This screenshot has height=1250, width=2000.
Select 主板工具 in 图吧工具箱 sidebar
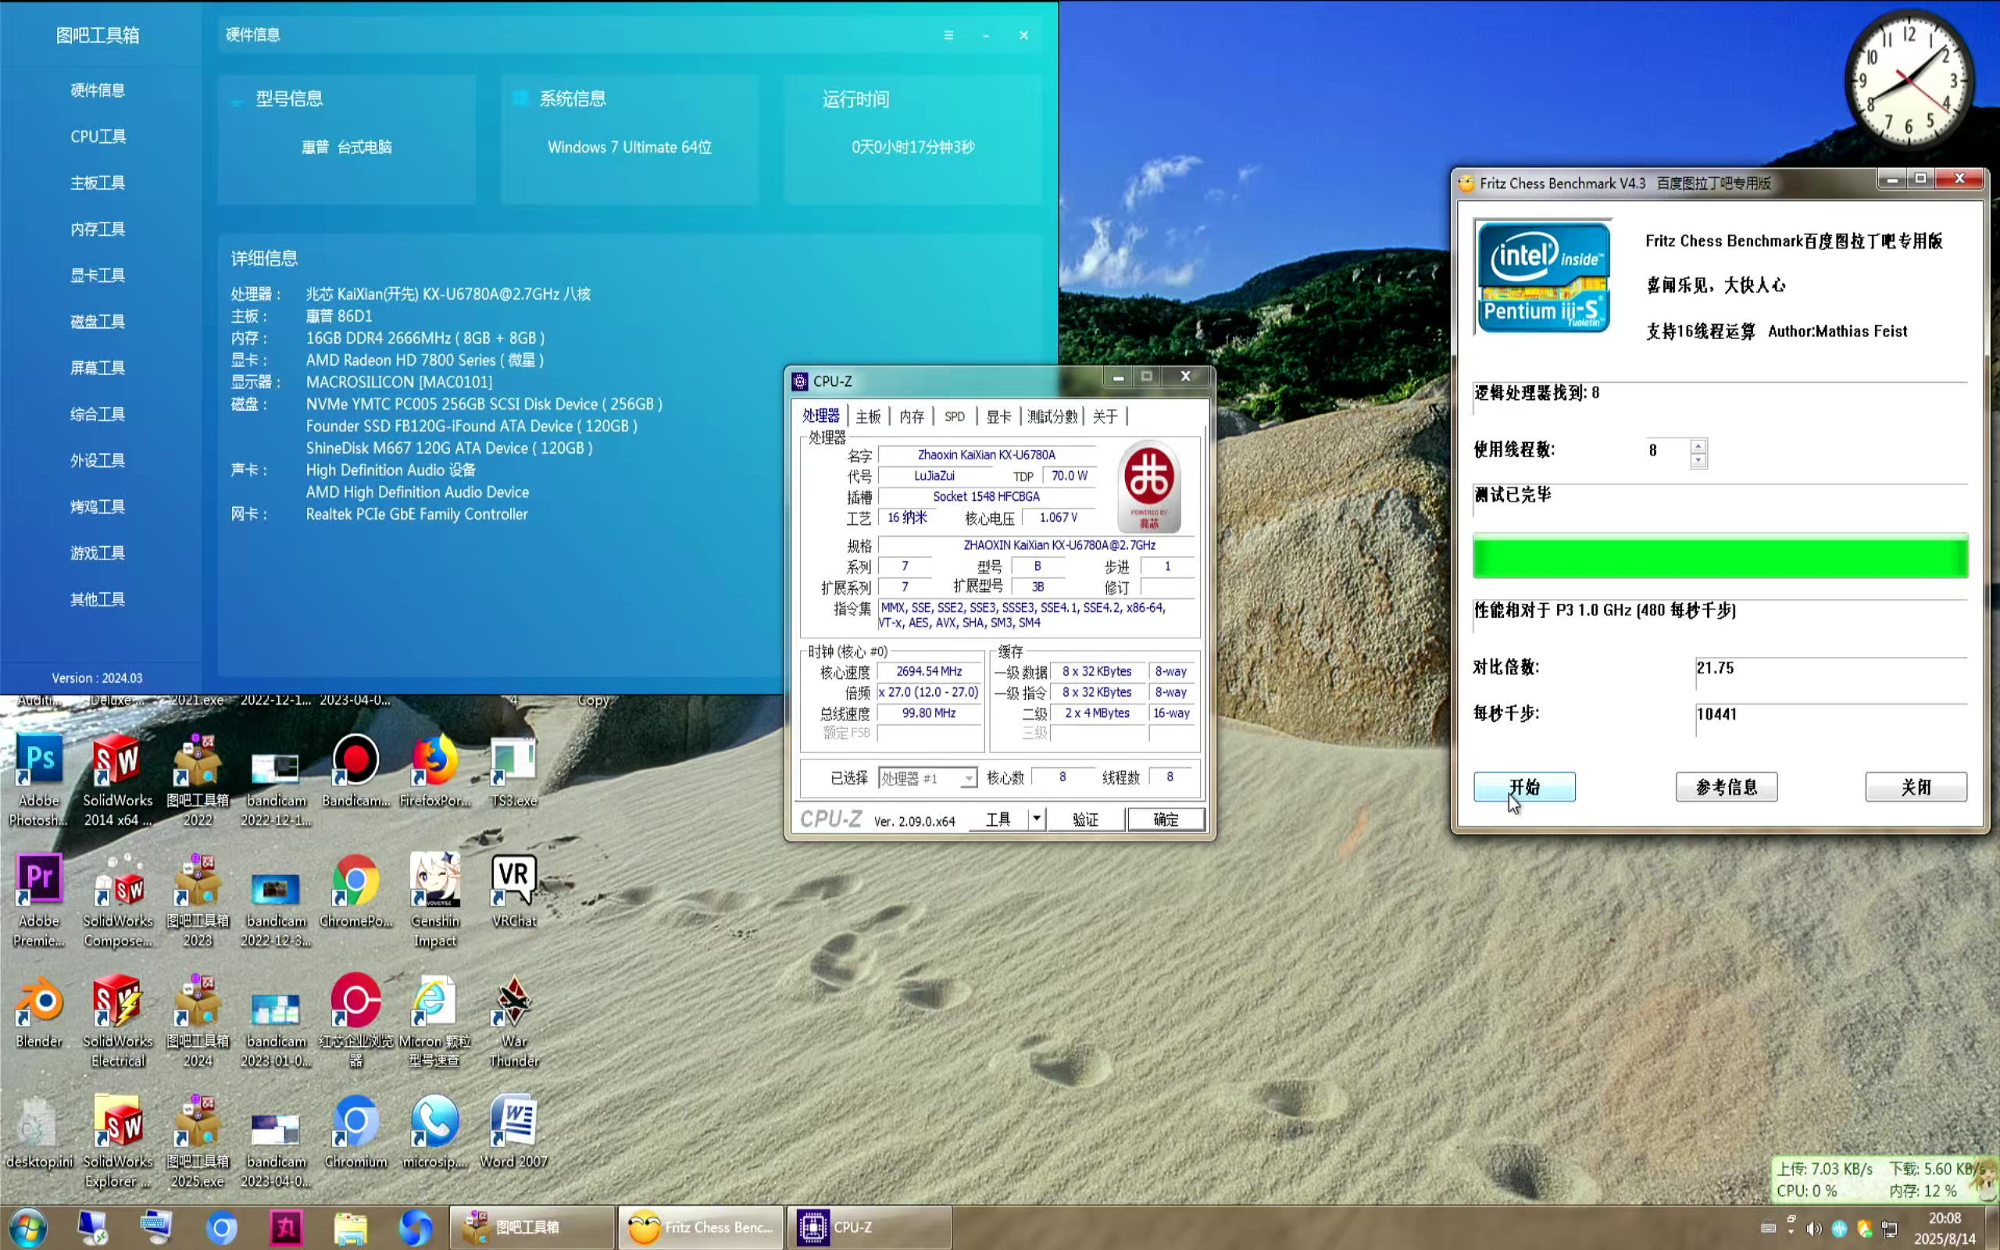coord(98,183)
